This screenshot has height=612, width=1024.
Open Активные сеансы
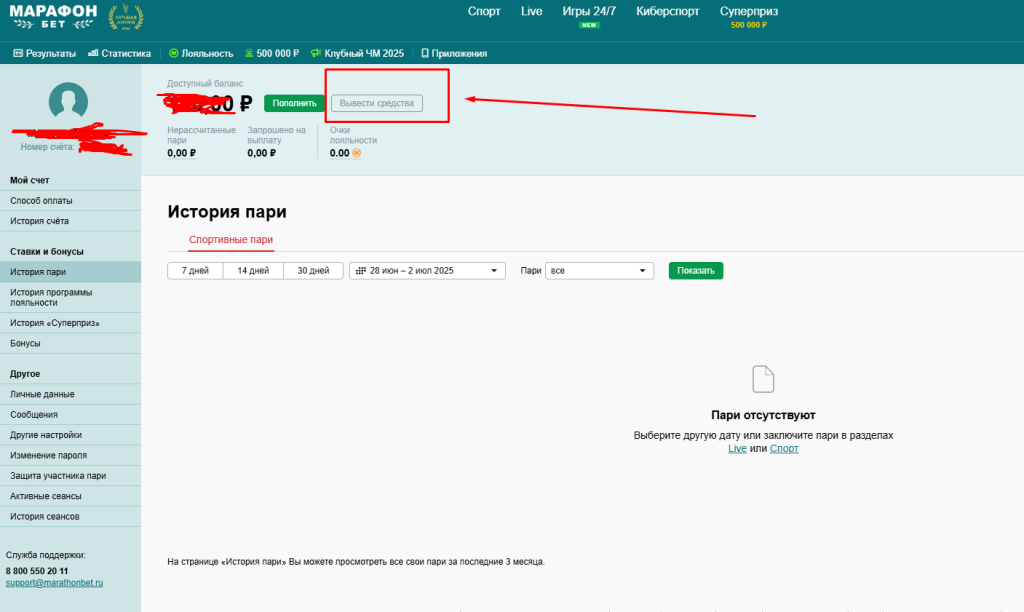[x=71, y=496]
